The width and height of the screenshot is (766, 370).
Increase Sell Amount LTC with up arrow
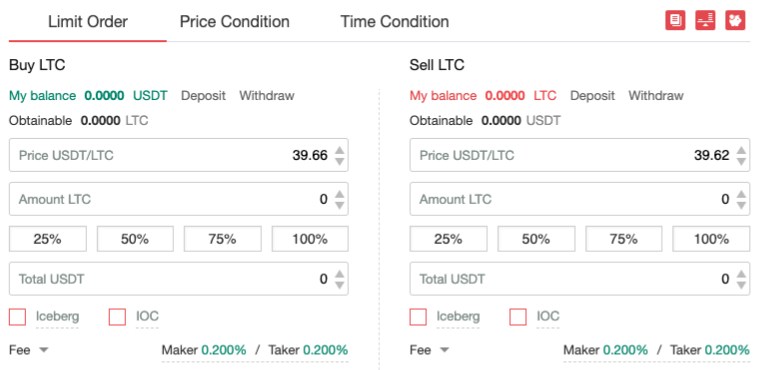point(741,195)
